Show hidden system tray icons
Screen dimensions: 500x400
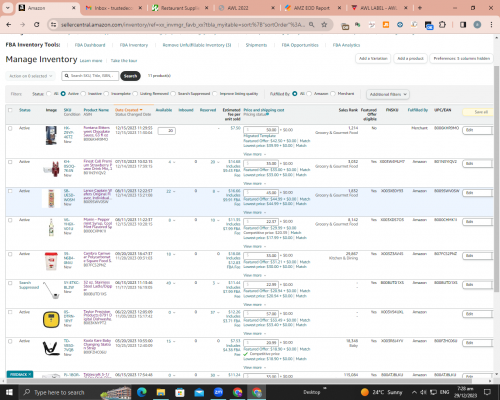click(x=414, y=392)
